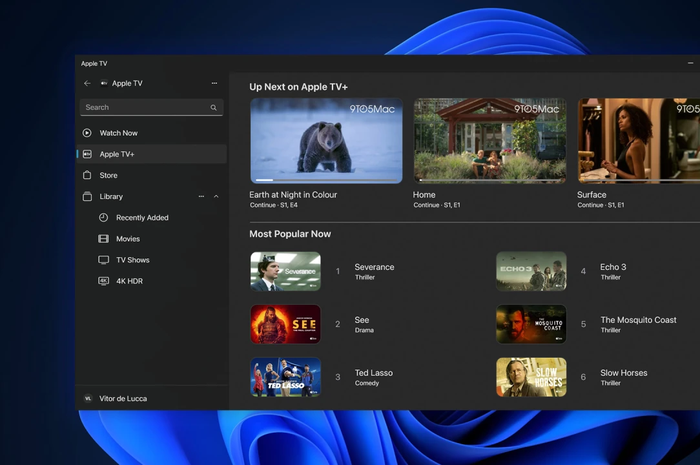The width and height of the screenshot is (700, 465).
Task: Click the Earth at Night in Colour progress bar
Action: tap(326, 180)
